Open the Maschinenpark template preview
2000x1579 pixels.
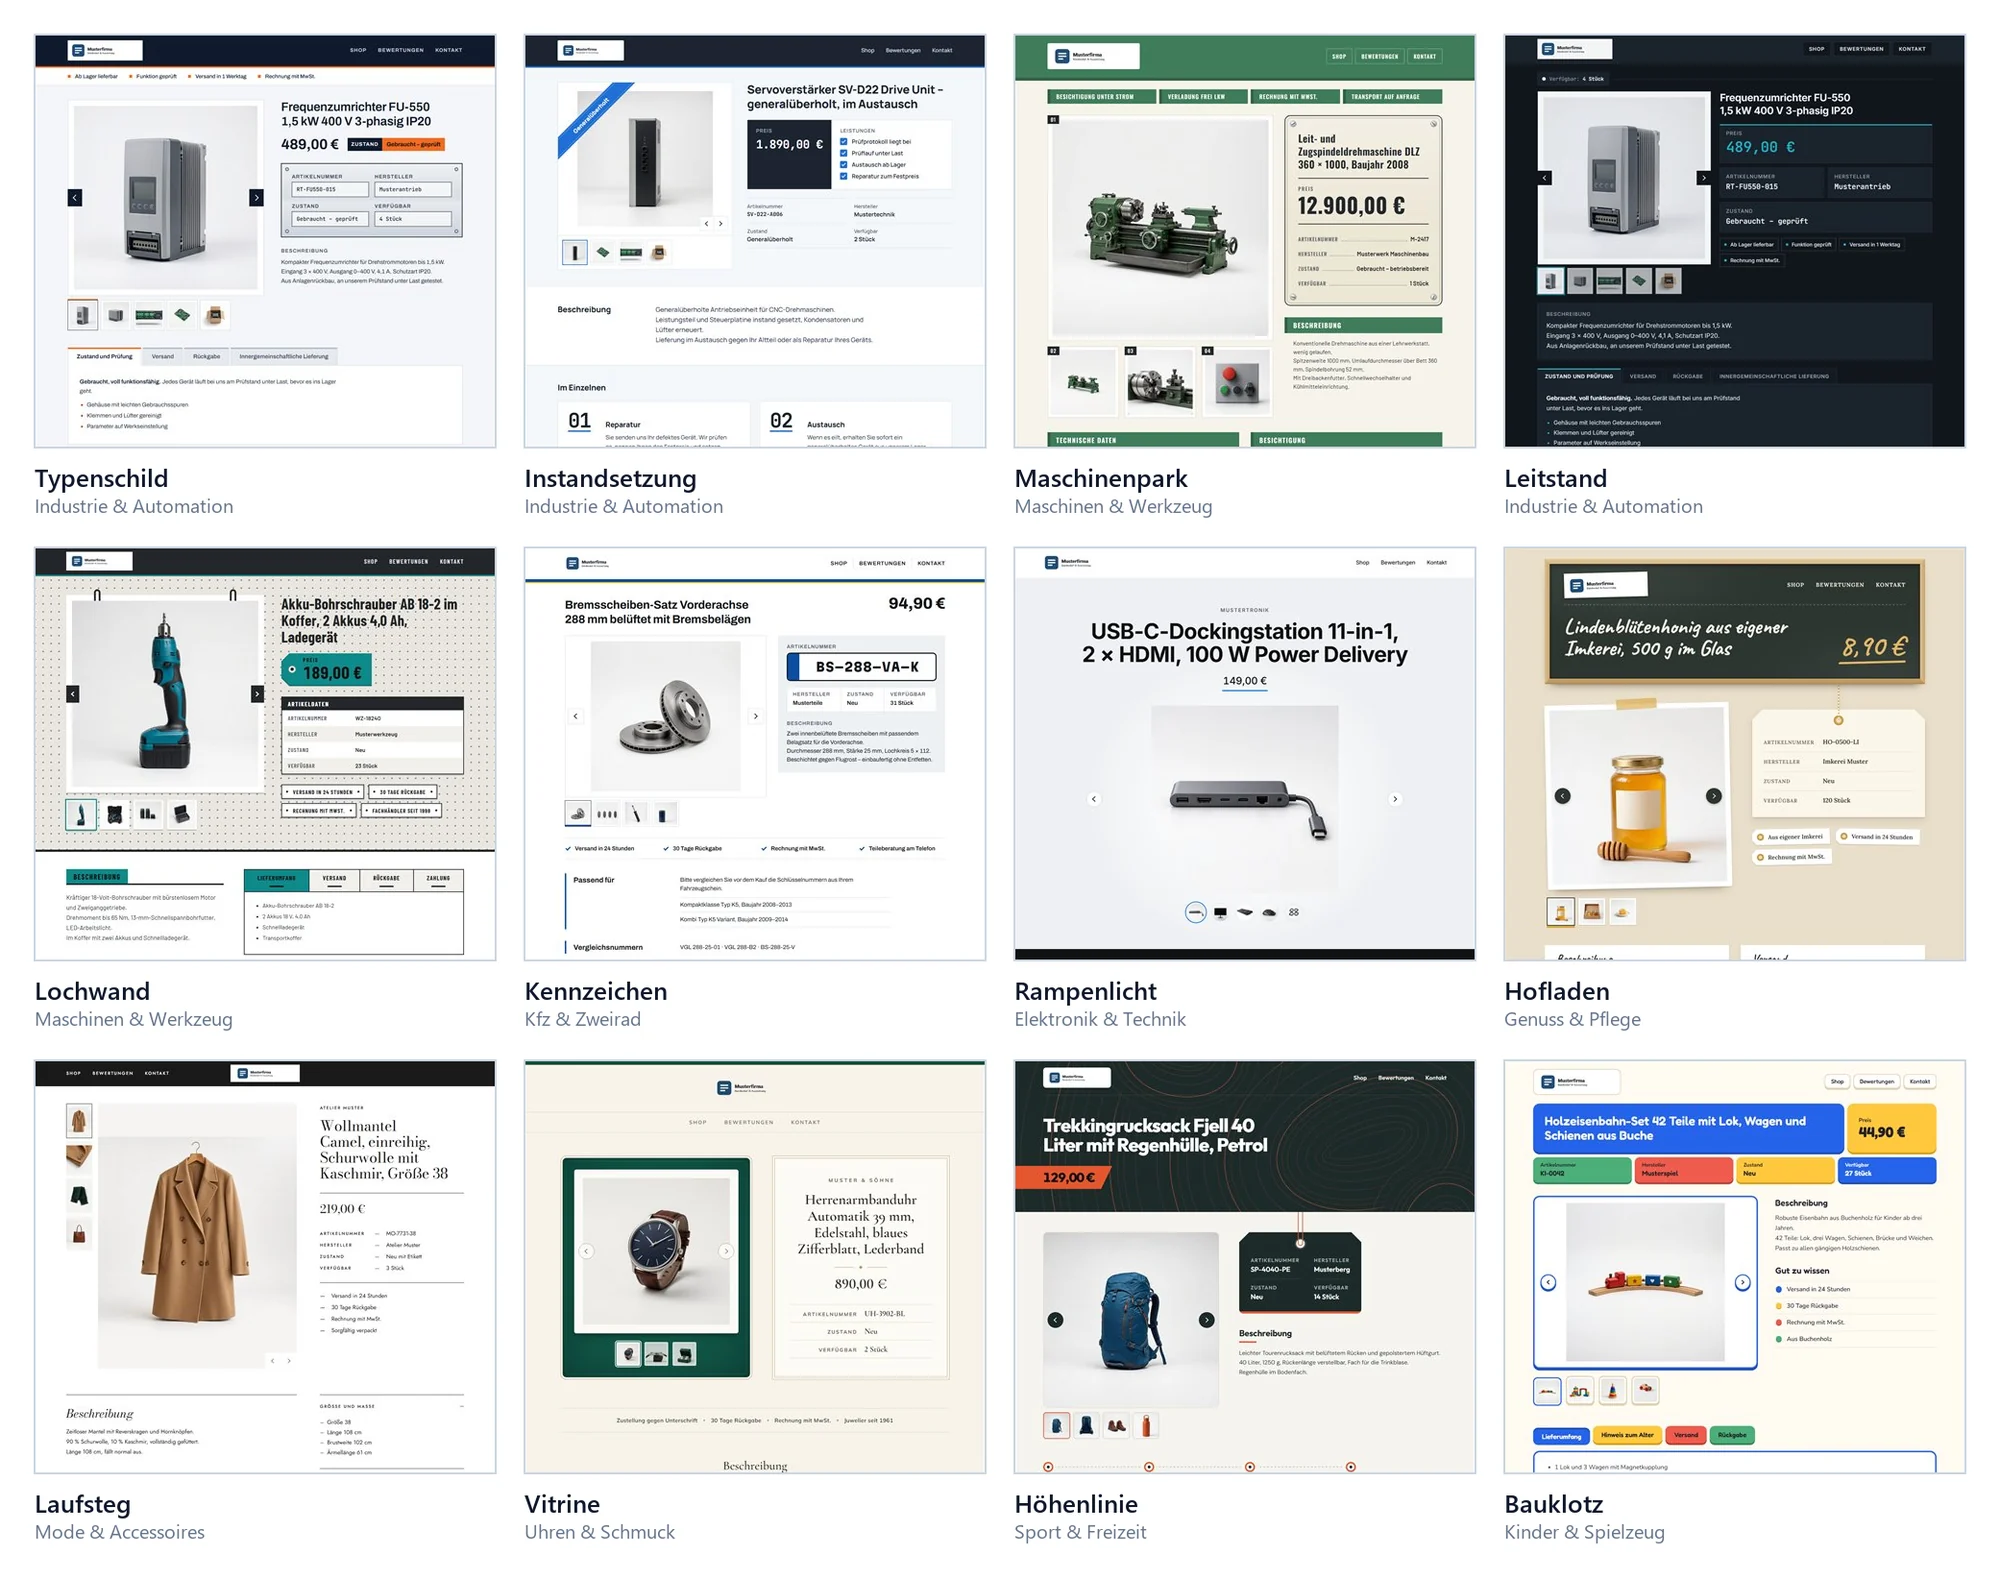click(1245, 241)
